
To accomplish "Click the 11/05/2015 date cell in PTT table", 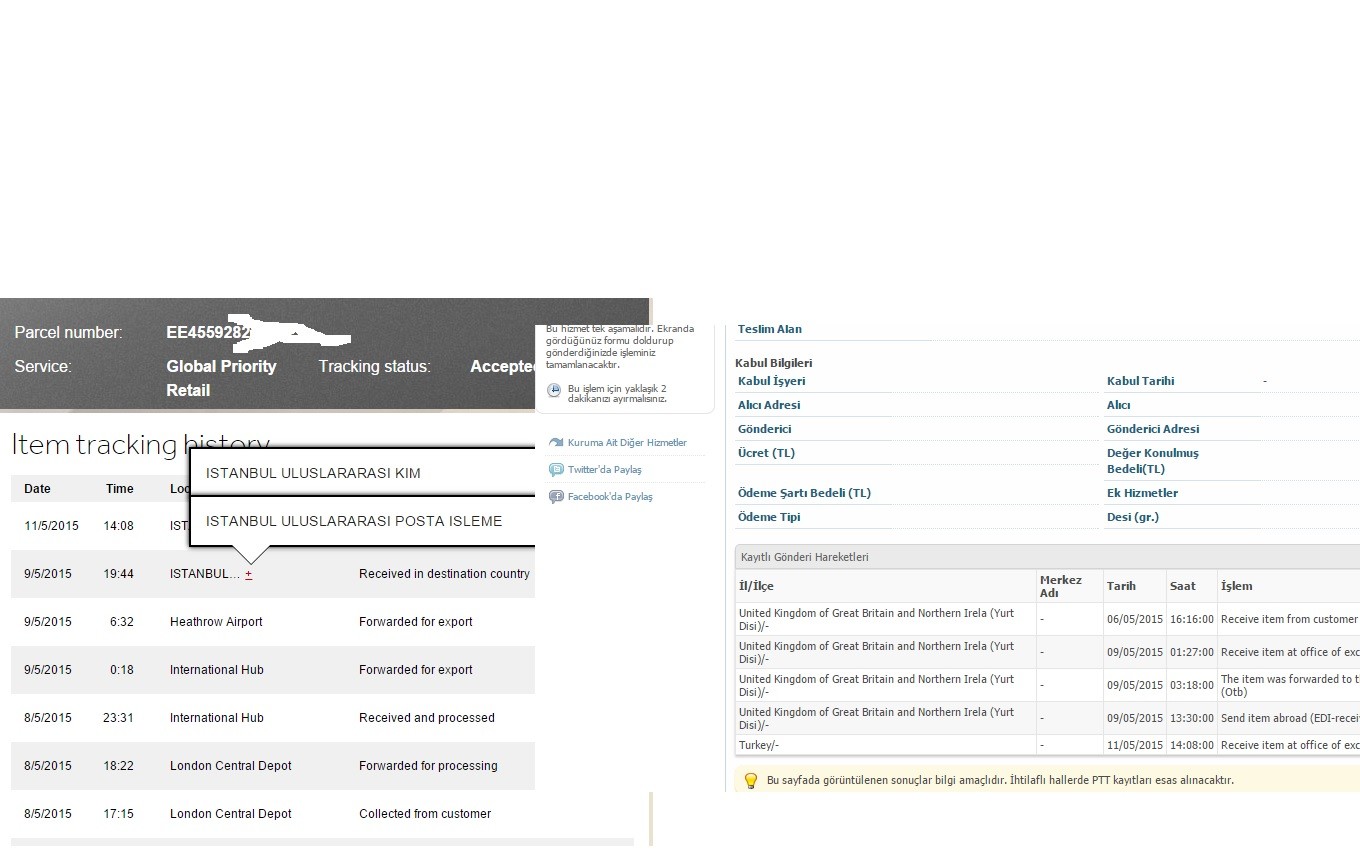I will coord(1135,745).
